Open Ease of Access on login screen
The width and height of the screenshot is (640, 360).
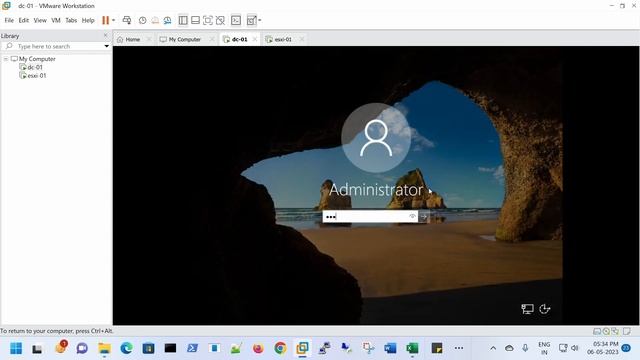coord(544,309)
